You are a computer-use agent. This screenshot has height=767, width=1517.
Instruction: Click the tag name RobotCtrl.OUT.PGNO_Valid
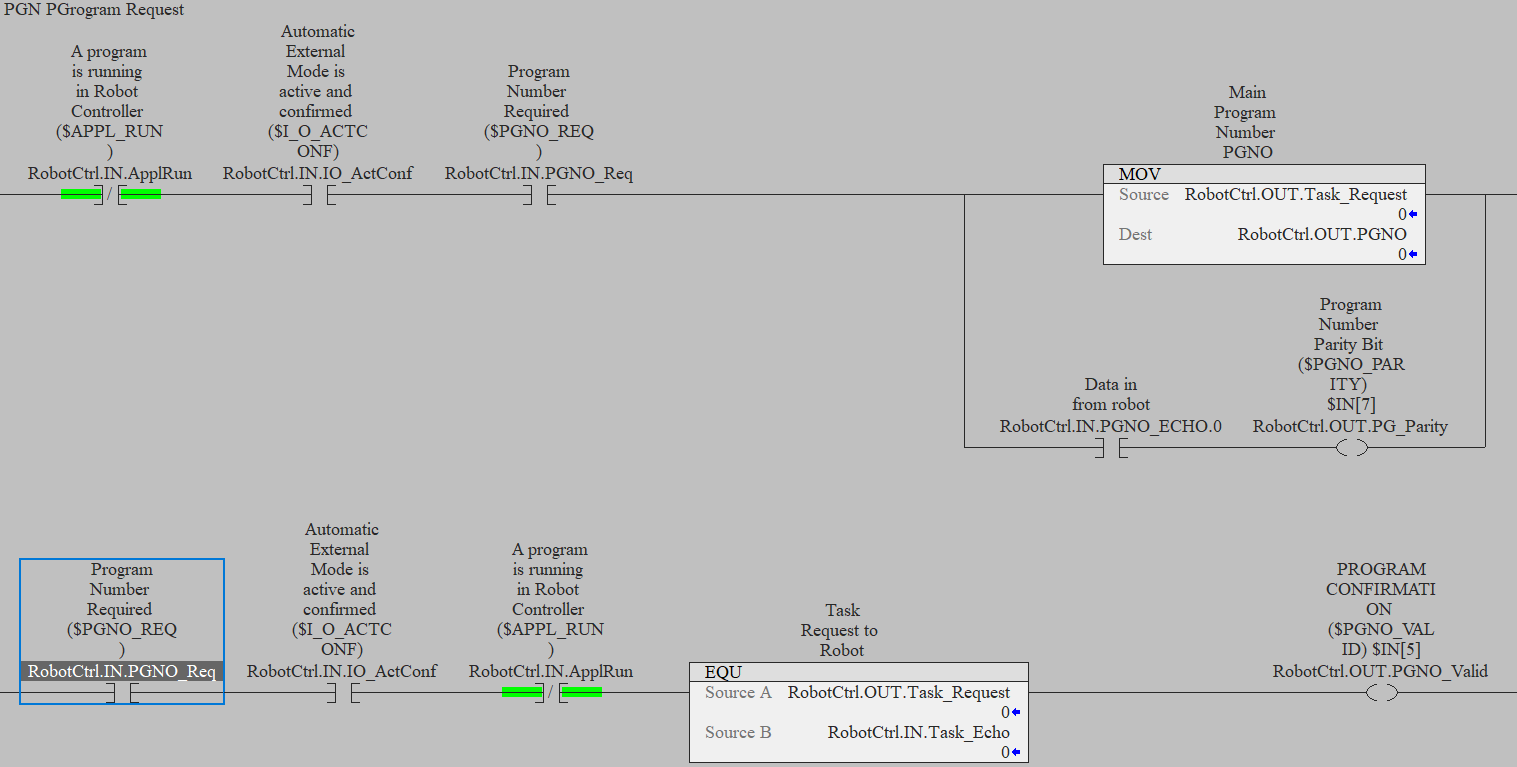tap(1380, 671)
